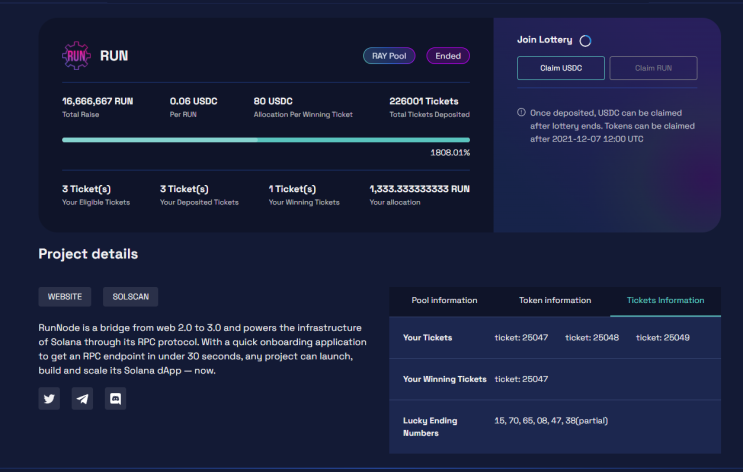The image size is (743, 472).
Task: Click the Your Winning Tickets row label
Action: click(445, 379)
